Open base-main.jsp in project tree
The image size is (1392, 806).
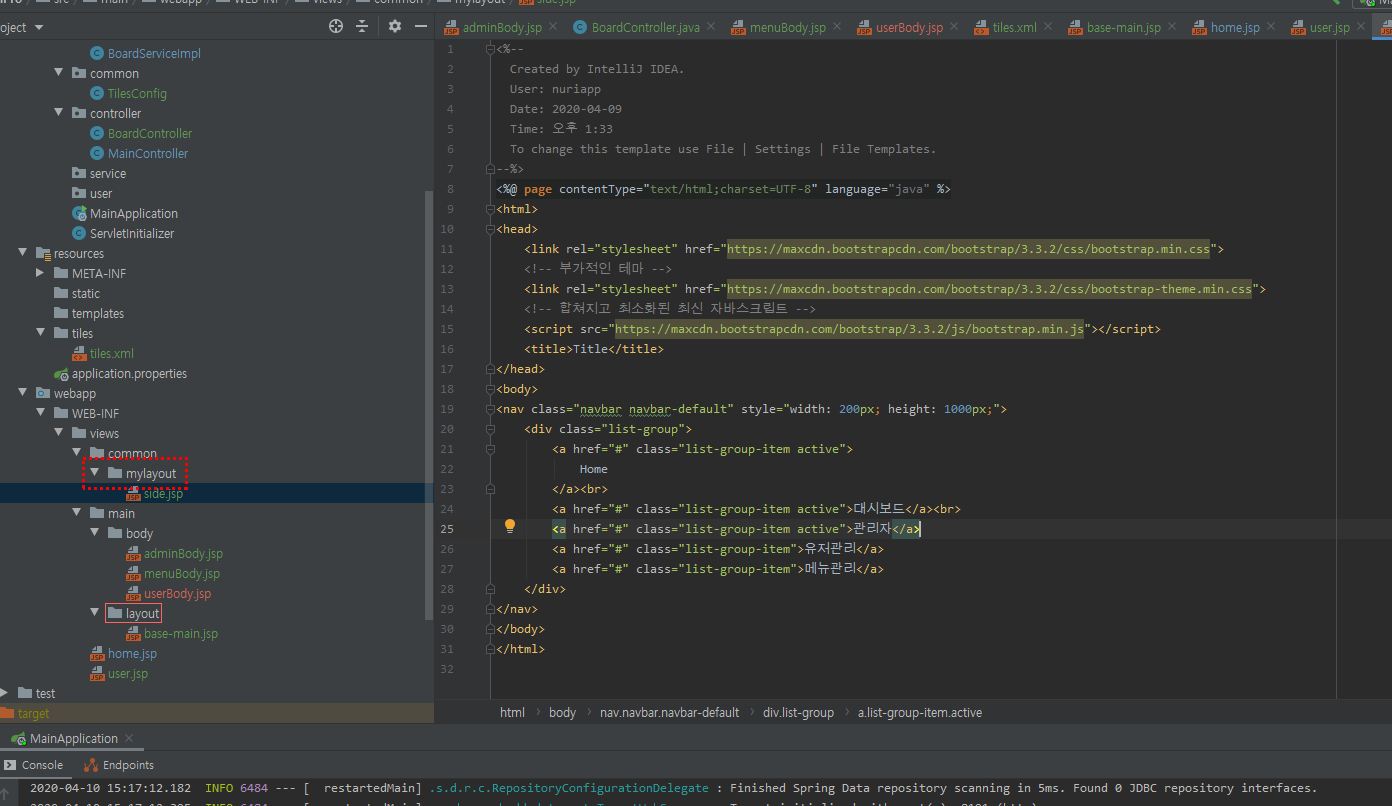pos(181,633)
